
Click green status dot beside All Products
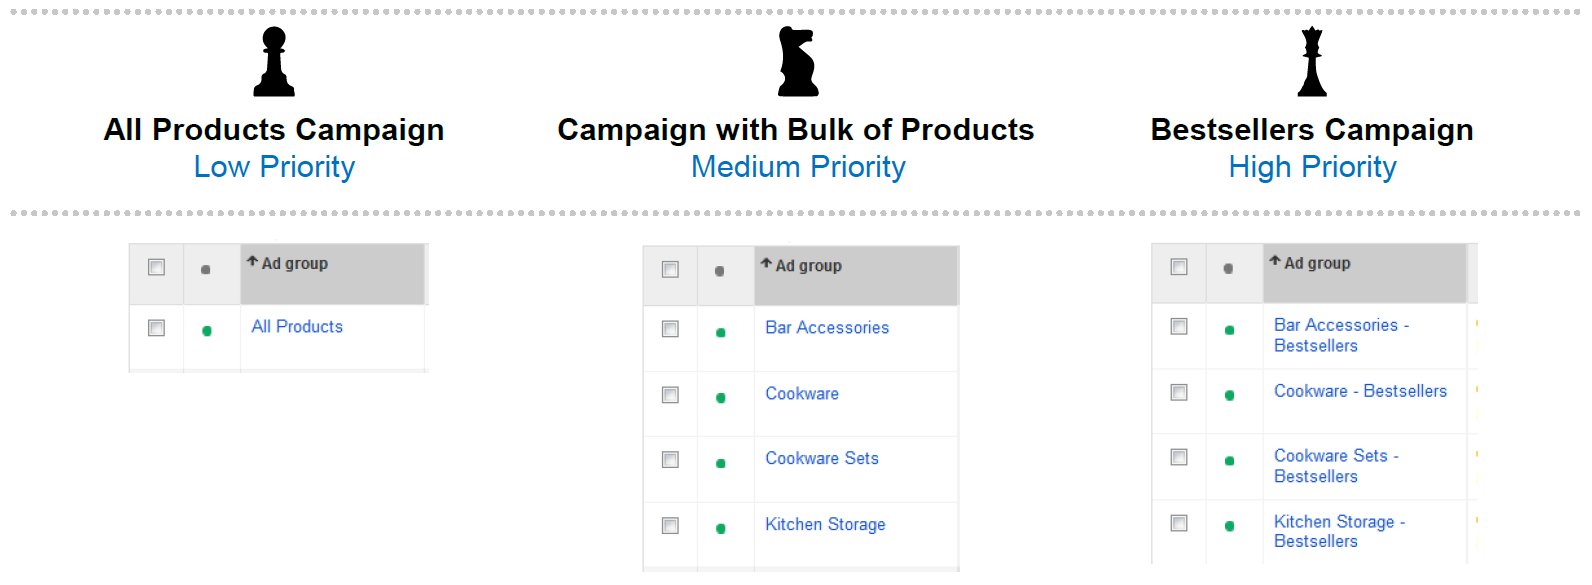click(x=207, y=331)
